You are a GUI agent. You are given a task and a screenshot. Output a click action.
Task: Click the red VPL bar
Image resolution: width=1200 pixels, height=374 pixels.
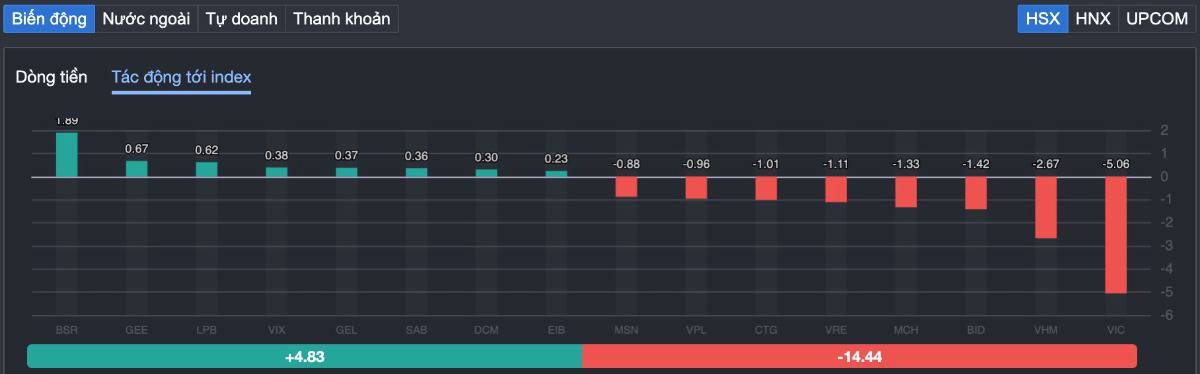pos(696,188)
